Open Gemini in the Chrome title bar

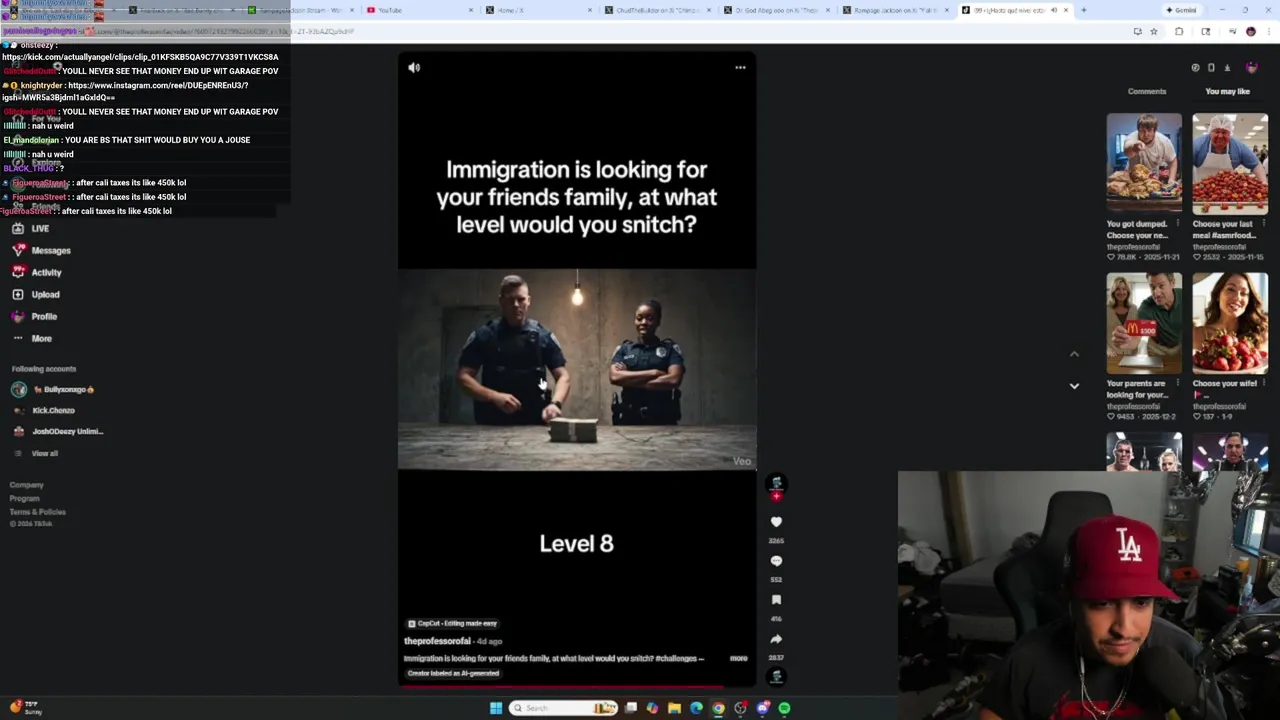tap(1181, 10)
